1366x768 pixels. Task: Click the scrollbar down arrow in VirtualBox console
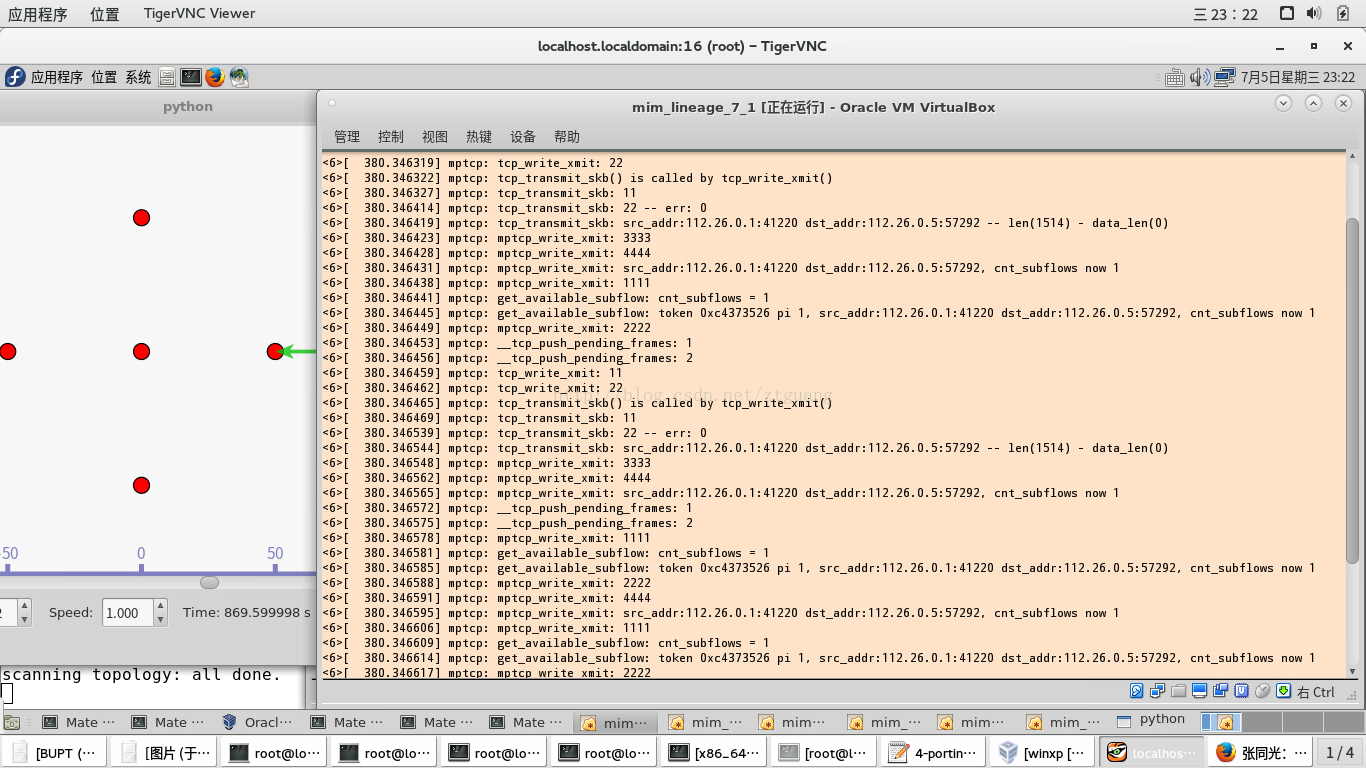click(x=1352, y=670)
